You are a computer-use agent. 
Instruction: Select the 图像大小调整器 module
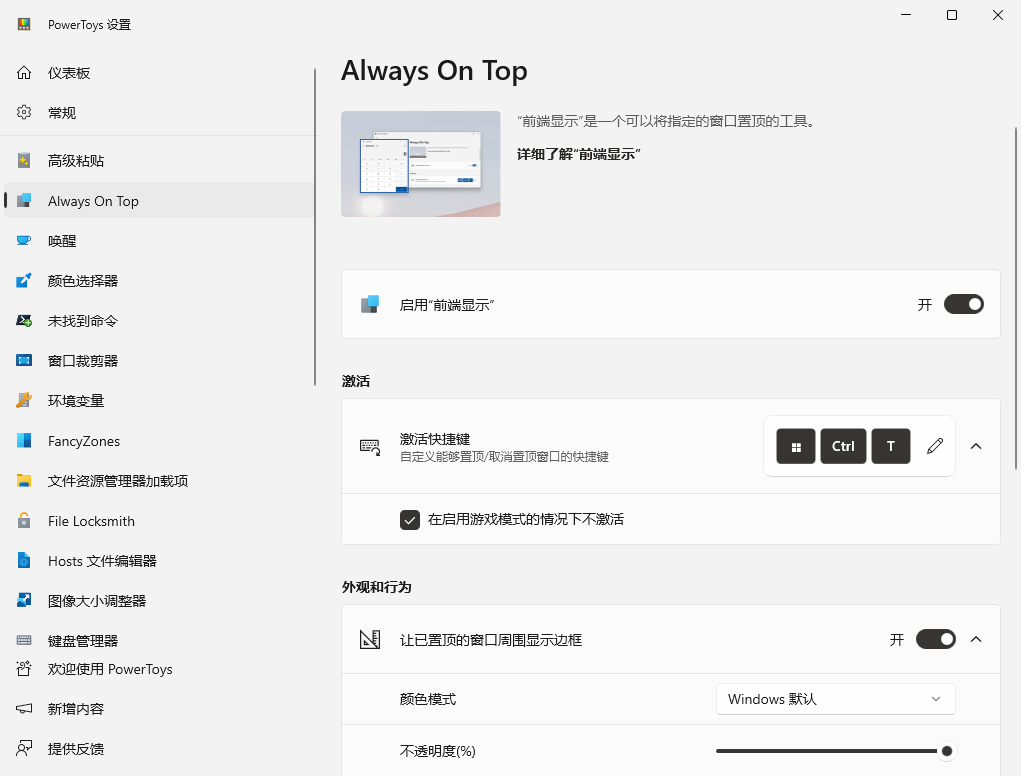tap(97, 600)
